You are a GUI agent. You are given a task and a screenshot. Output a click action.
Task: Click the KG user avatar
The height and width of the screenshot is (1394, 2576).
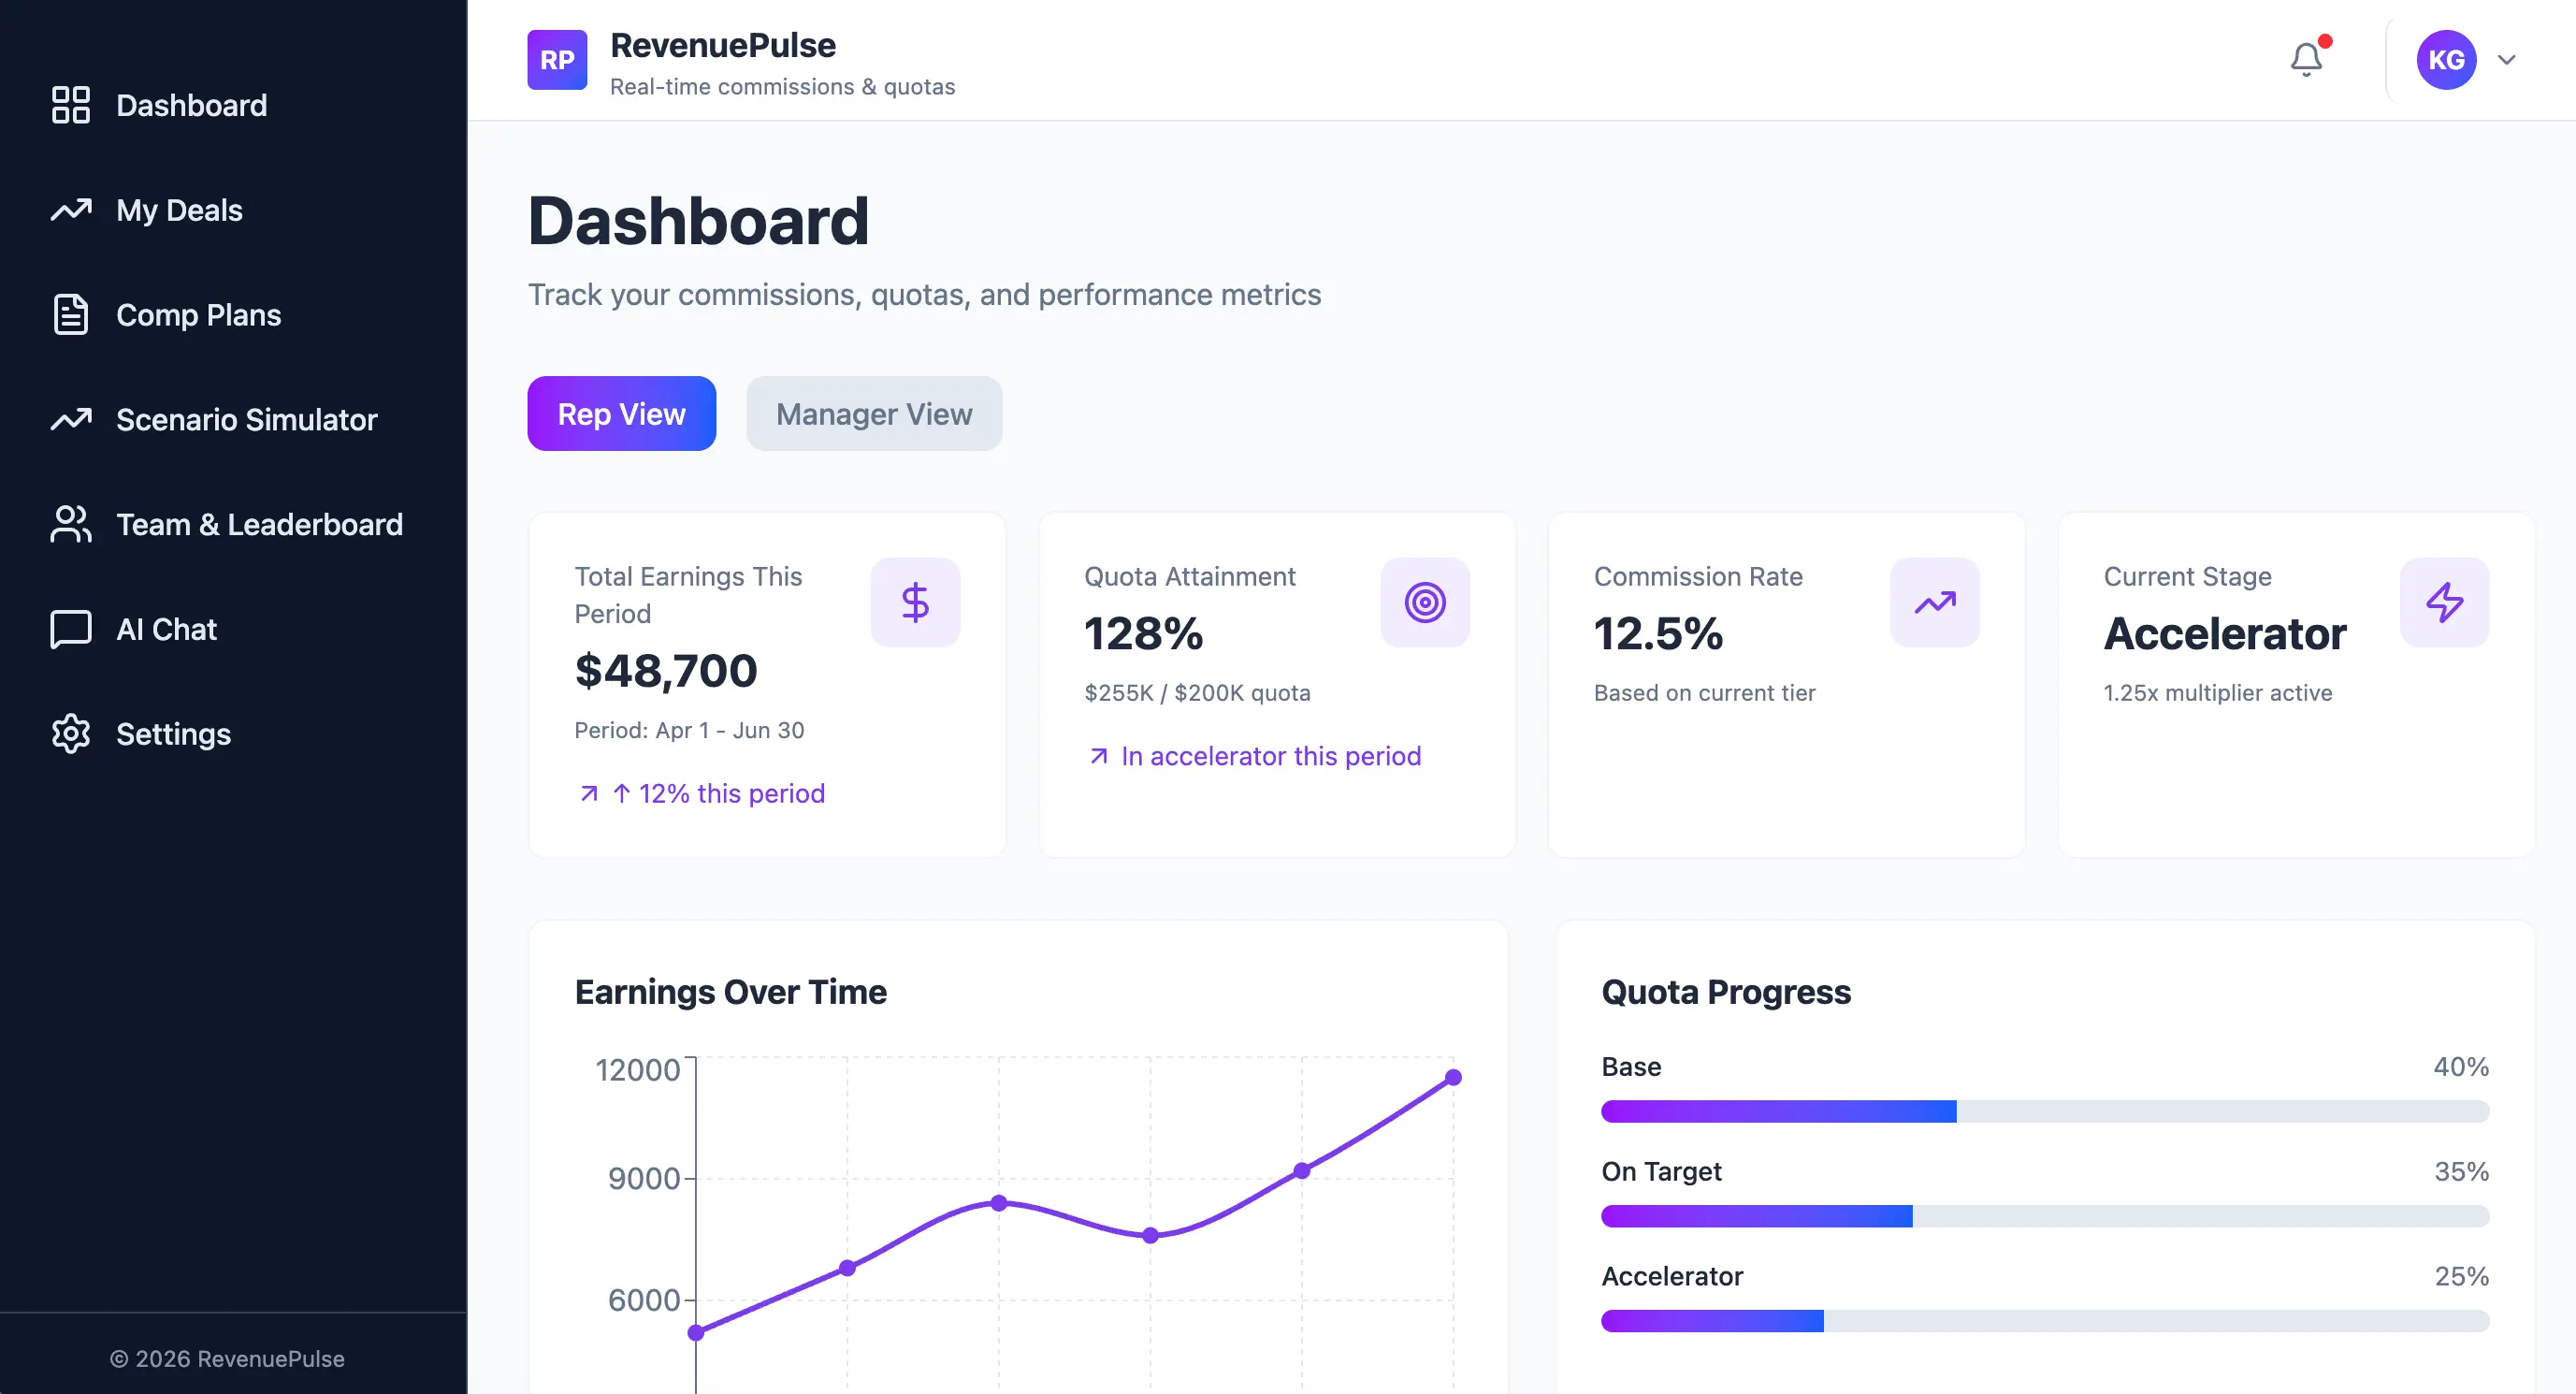click(x=2446, y=60)
